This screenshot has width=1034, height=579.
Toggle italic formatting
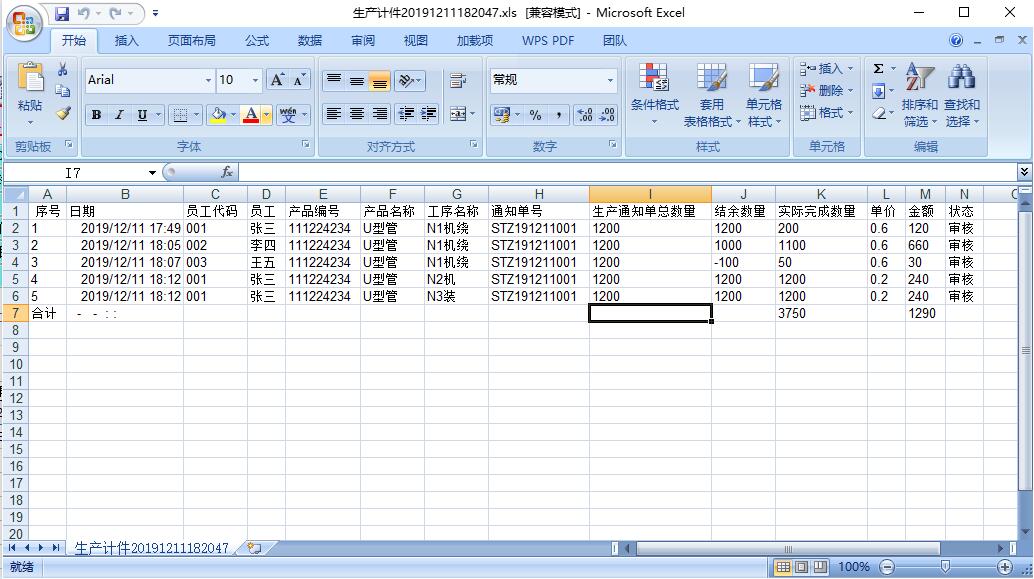(x=119, y=115)
